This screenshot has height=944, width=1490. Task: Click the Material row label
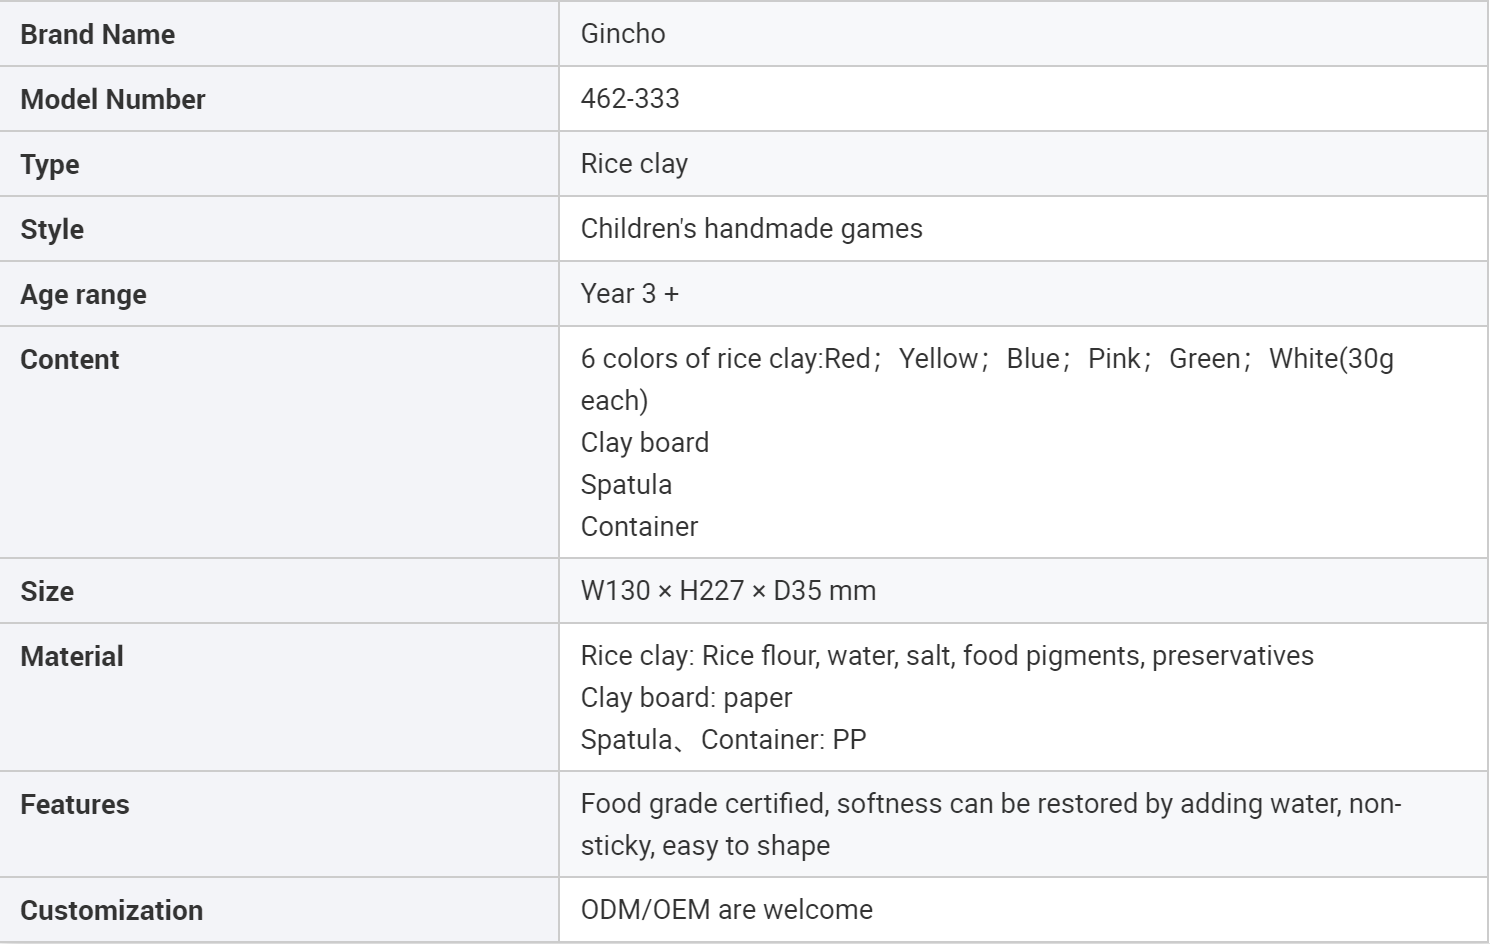pos(72,657)
